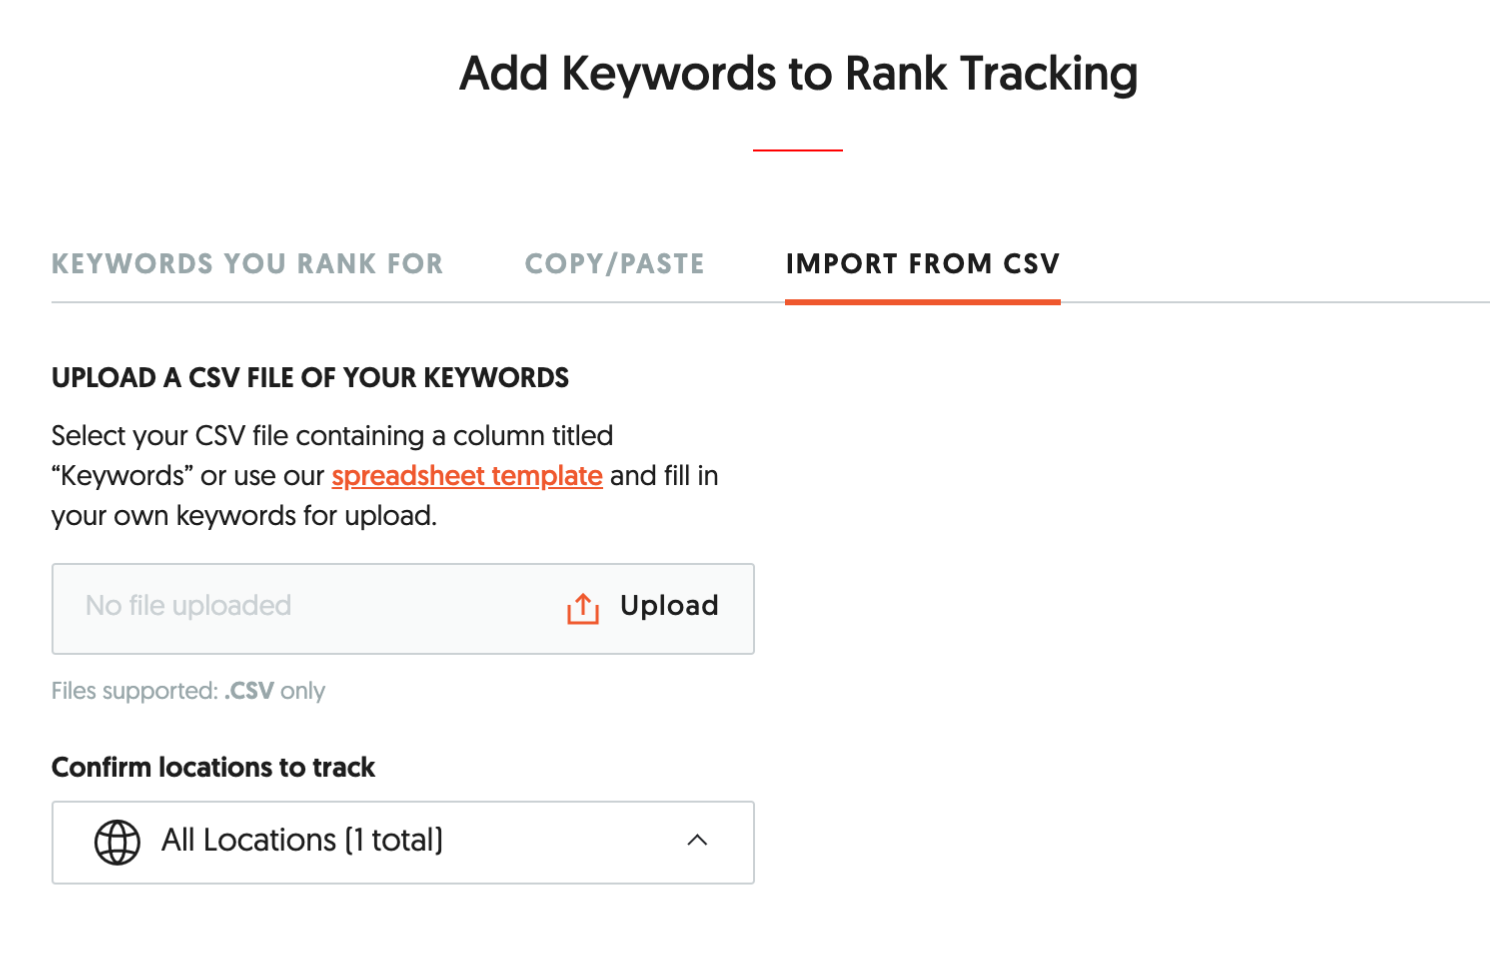Collapse locations using the chevron arrow
Viewport: 1490px width, 974px height.
tap(697, 841)
